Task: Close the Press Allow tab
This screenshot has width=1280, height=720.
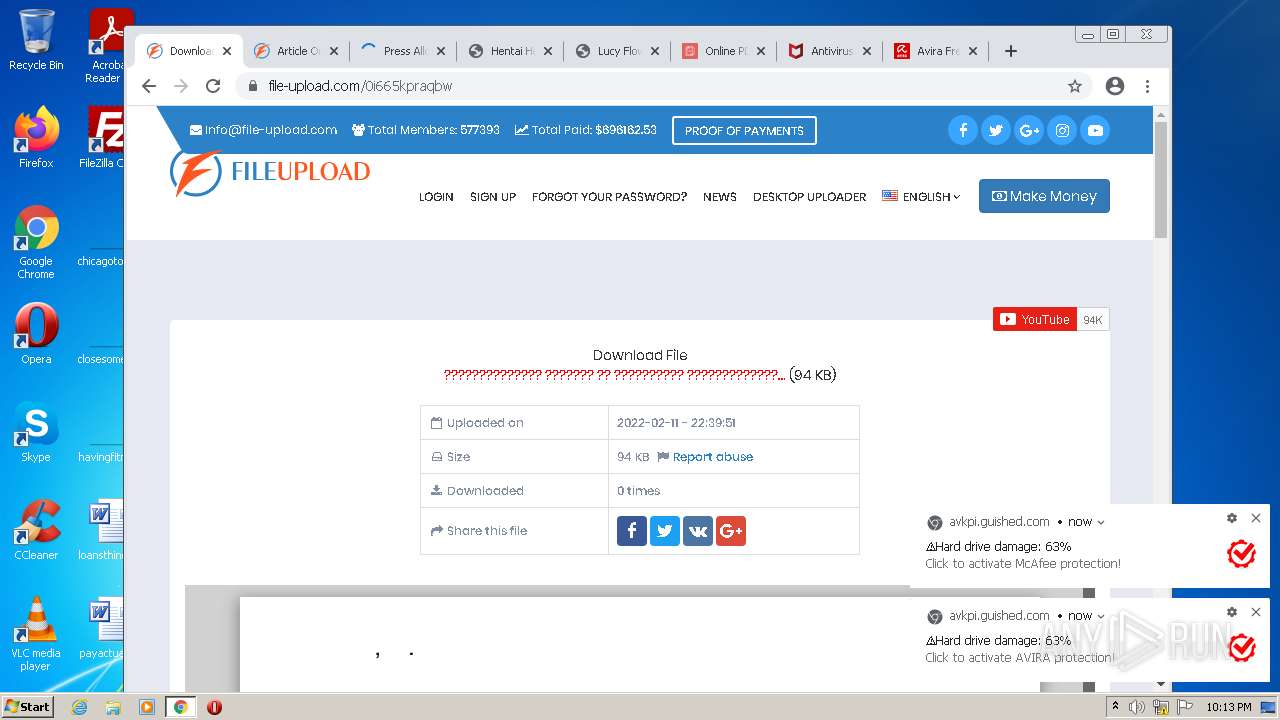Action: (x=441, y=51)
